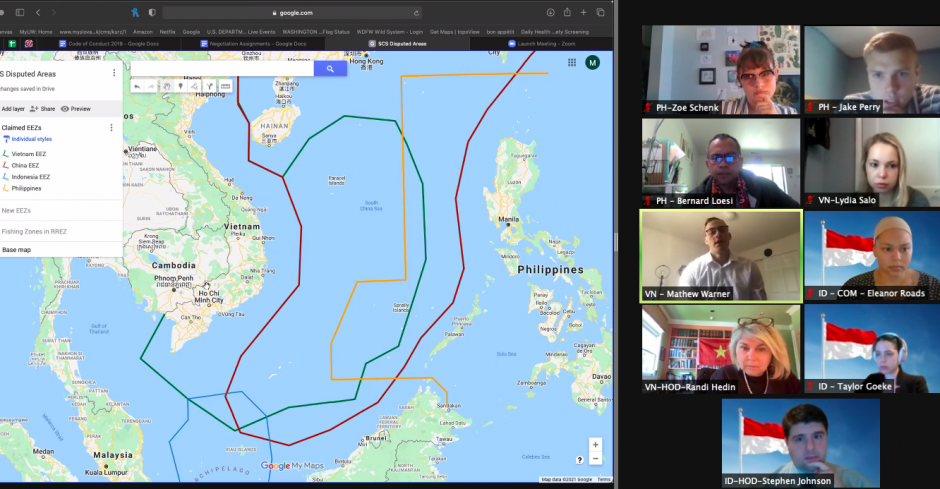The width and height of the screenshot is (940, 489).
Task: Switch to SCS Disputed Areas tab
Action: point(397,44)
